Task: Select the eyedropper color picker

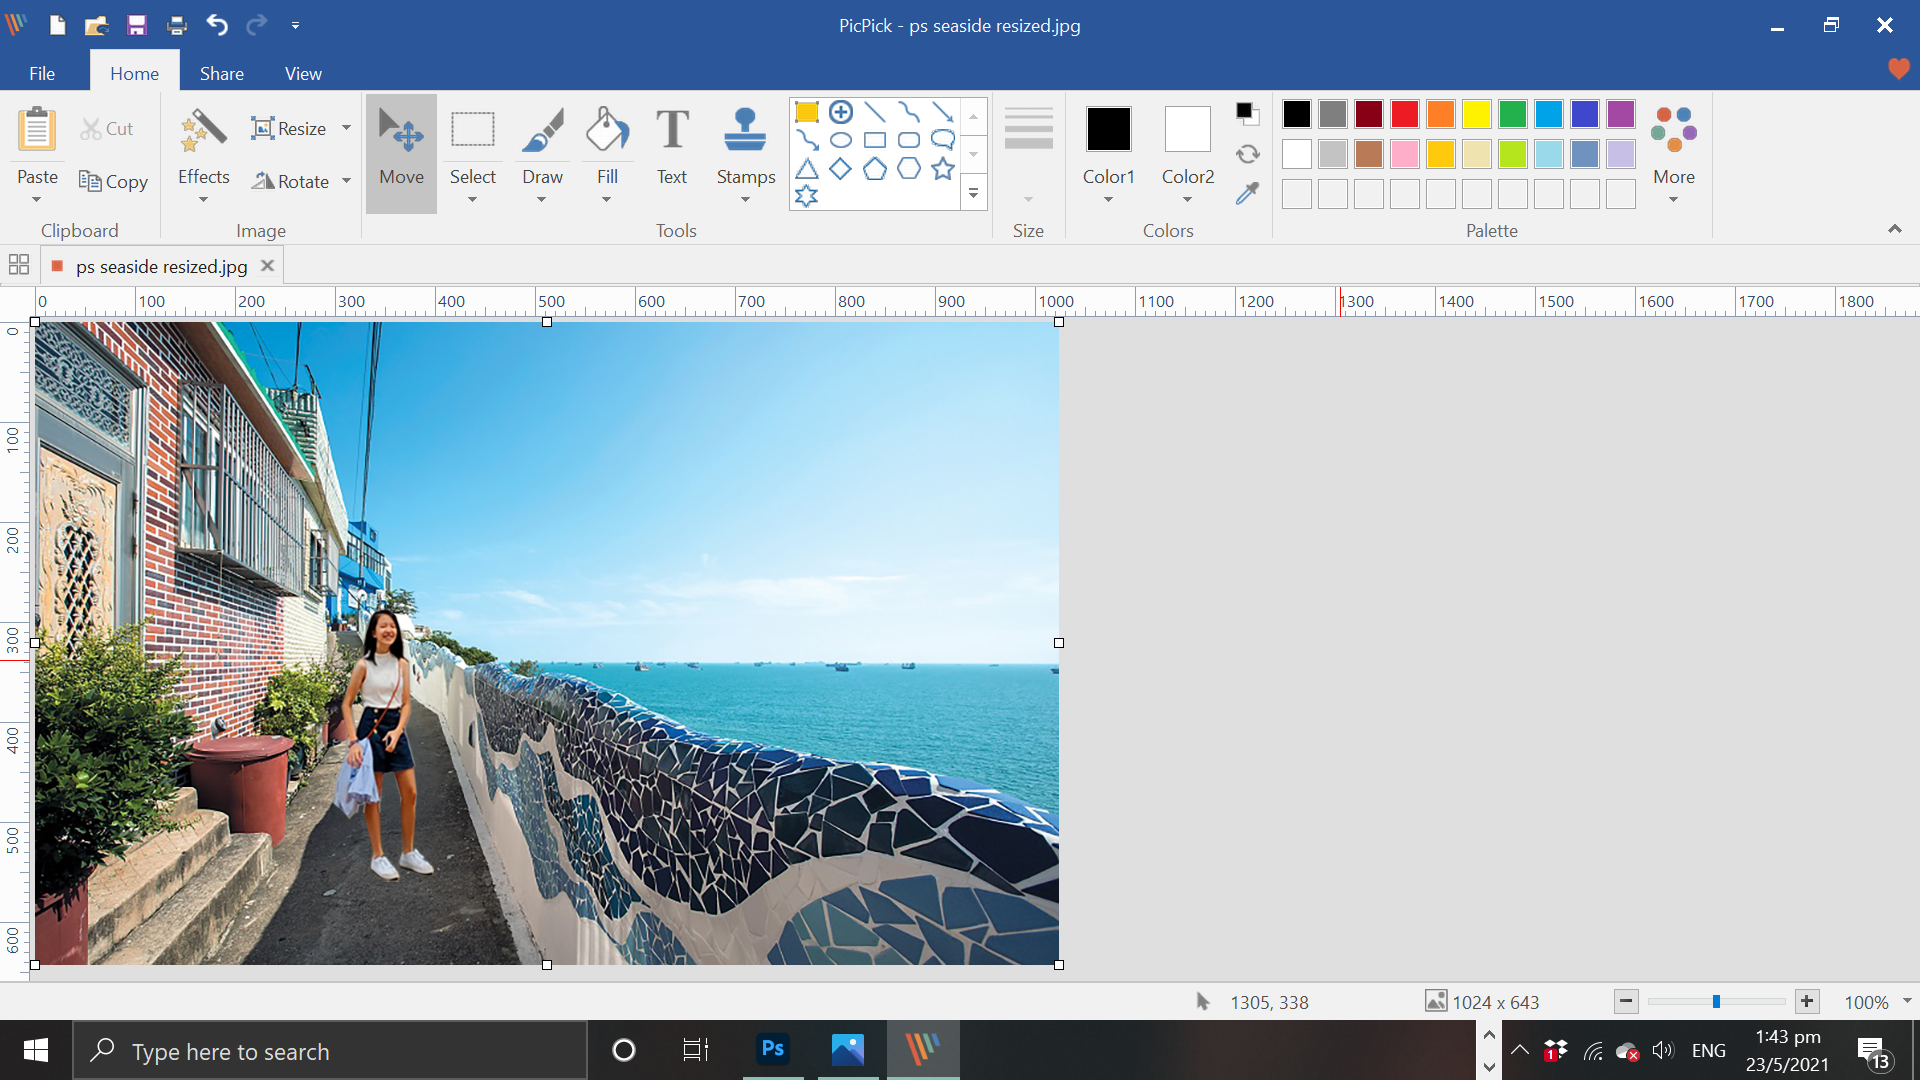Action: (1247, 193)
